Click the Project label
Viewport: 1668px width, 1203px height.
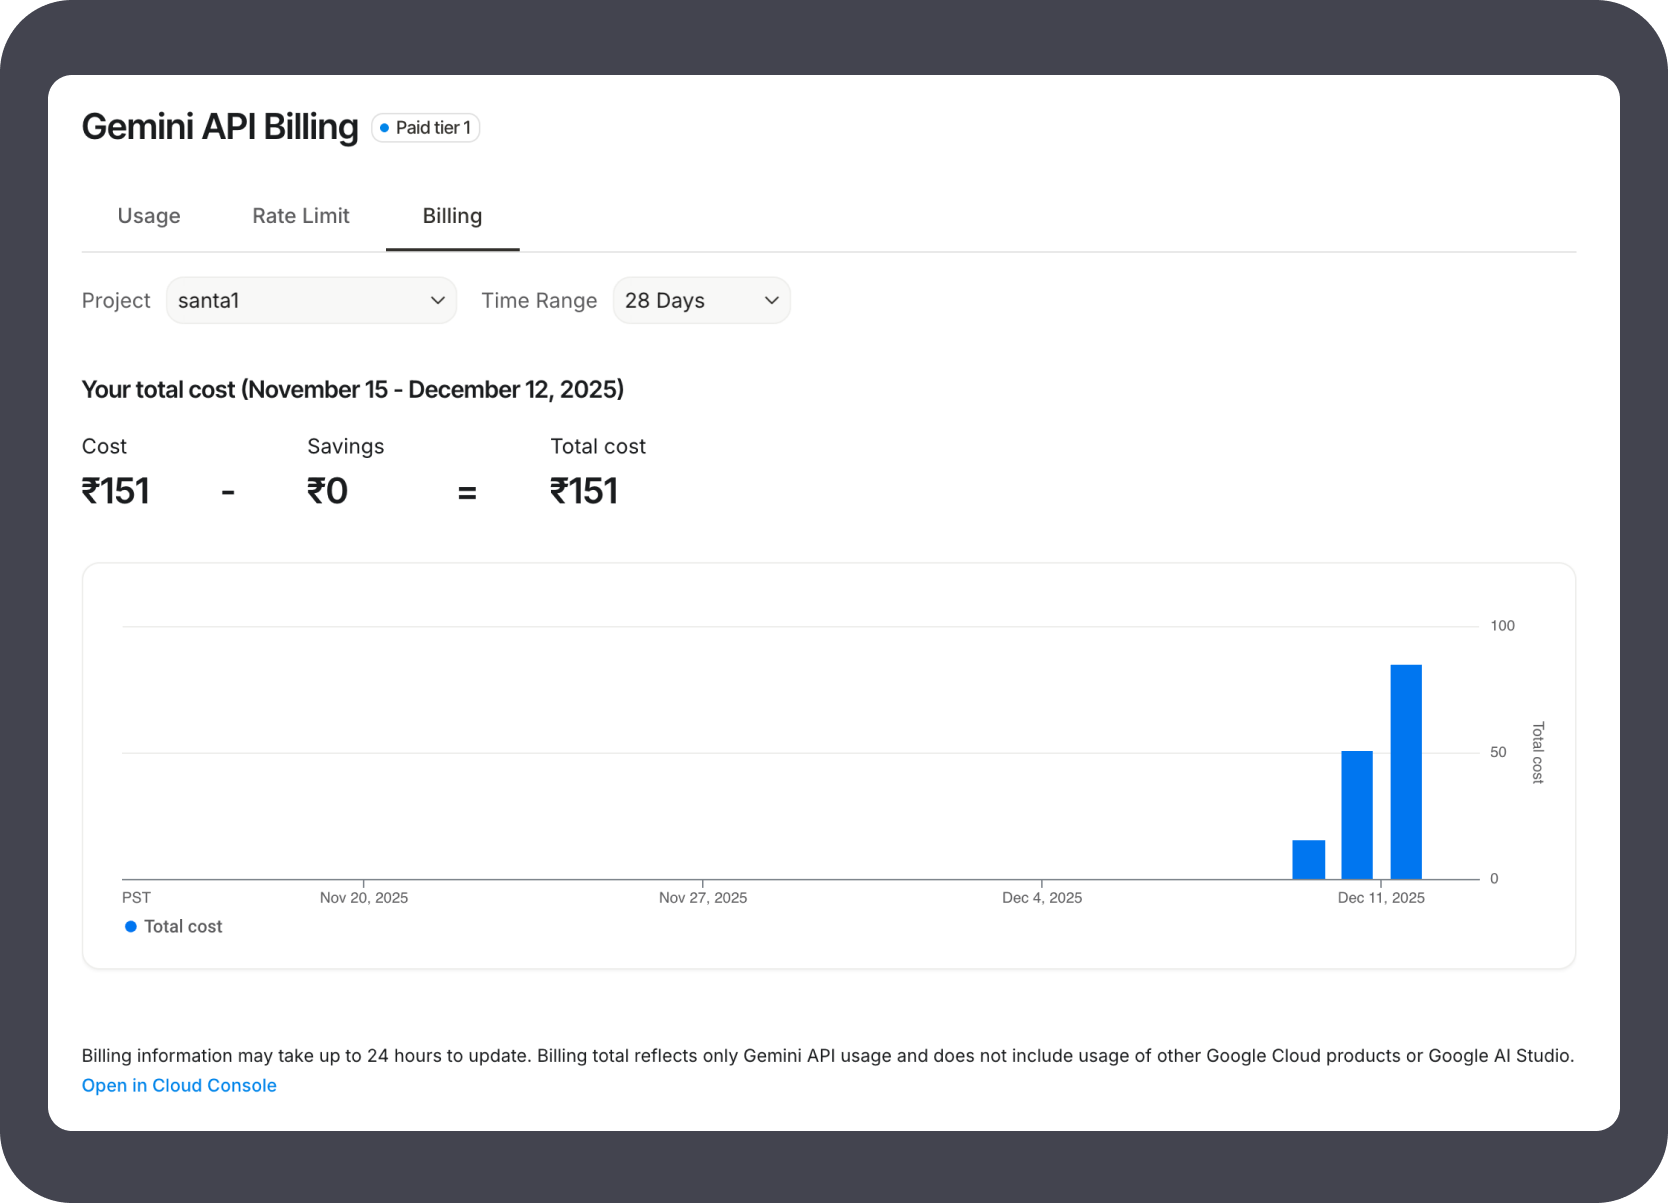pos(116,300)
